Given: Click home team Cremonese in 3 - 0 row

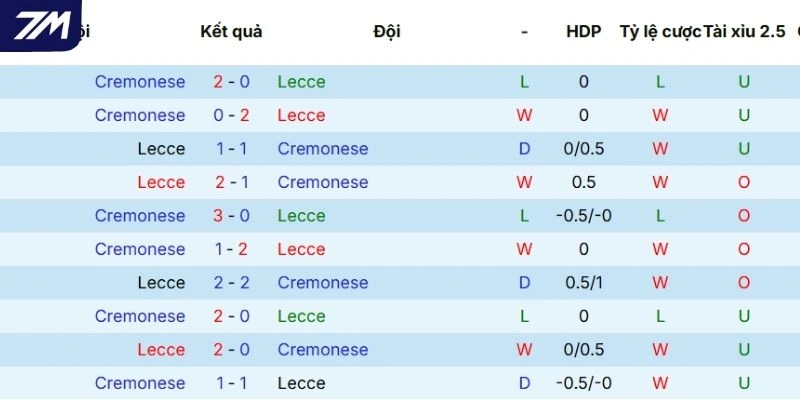Looking at the screenshot, I should [140, 216].
